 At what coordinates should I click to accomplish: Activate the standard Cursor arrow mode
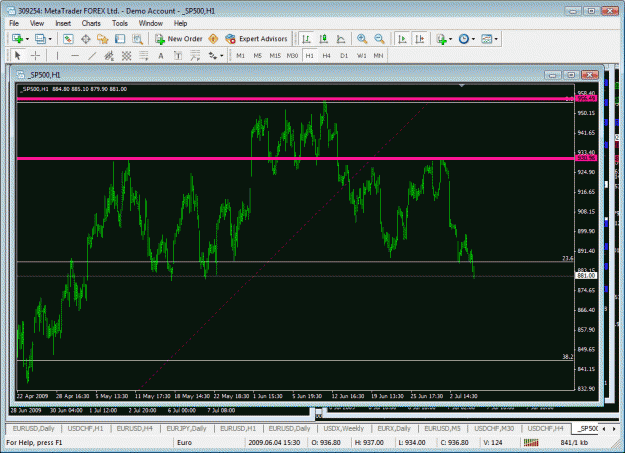pyautogui.click(x=18, y=56)
